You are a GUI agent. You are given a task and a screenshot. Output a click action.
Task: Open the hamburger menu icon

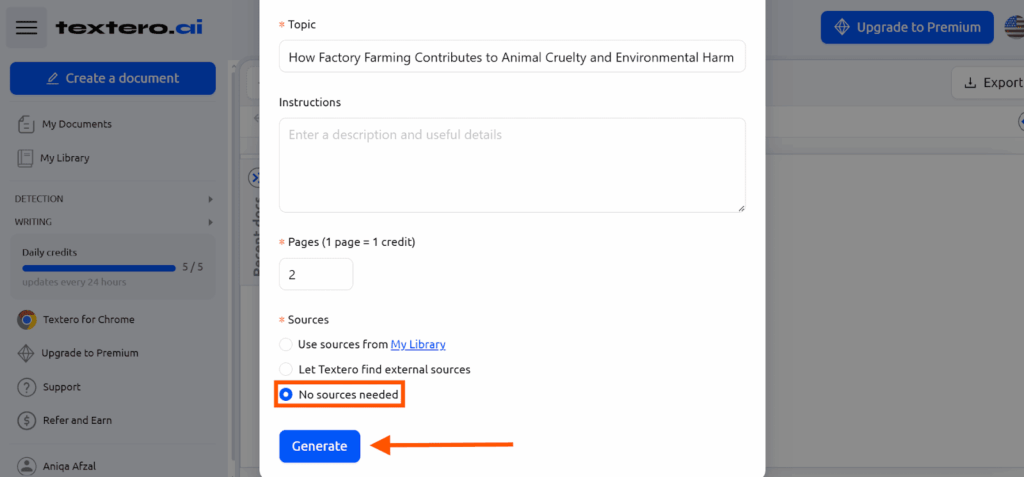[x=27, y=27]
